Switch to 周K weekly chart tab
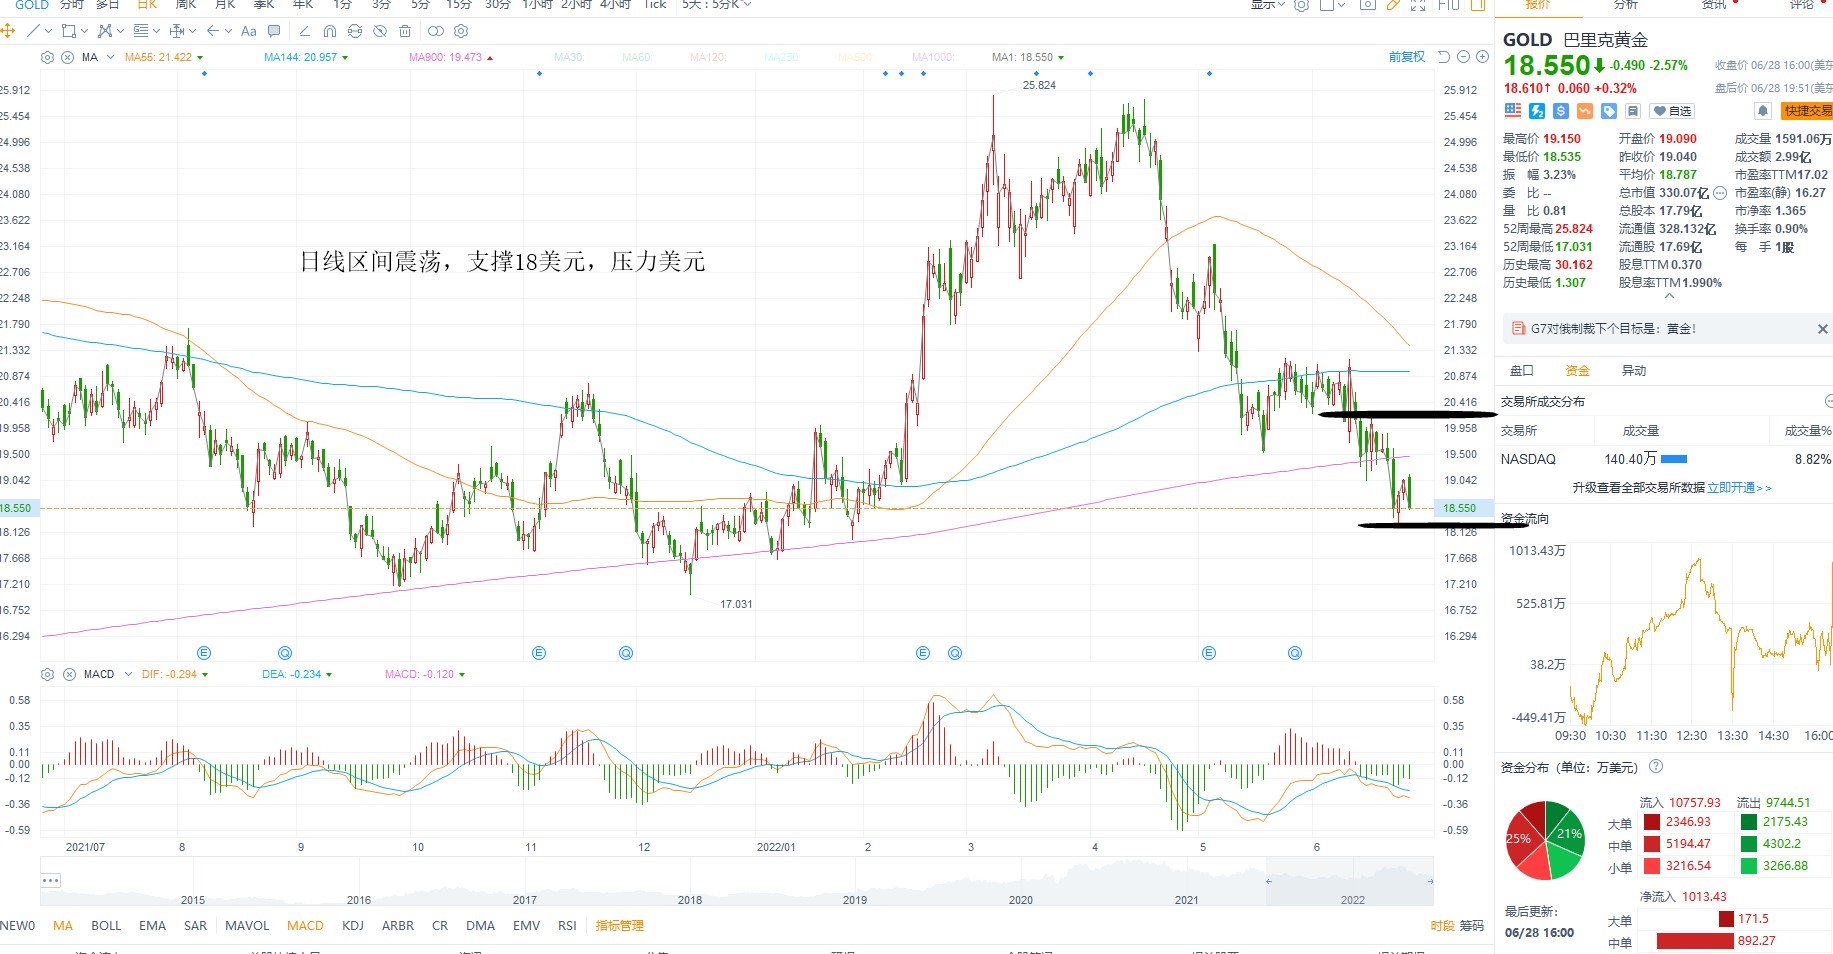Screen dimensions: 1833x954 point(186,5)
